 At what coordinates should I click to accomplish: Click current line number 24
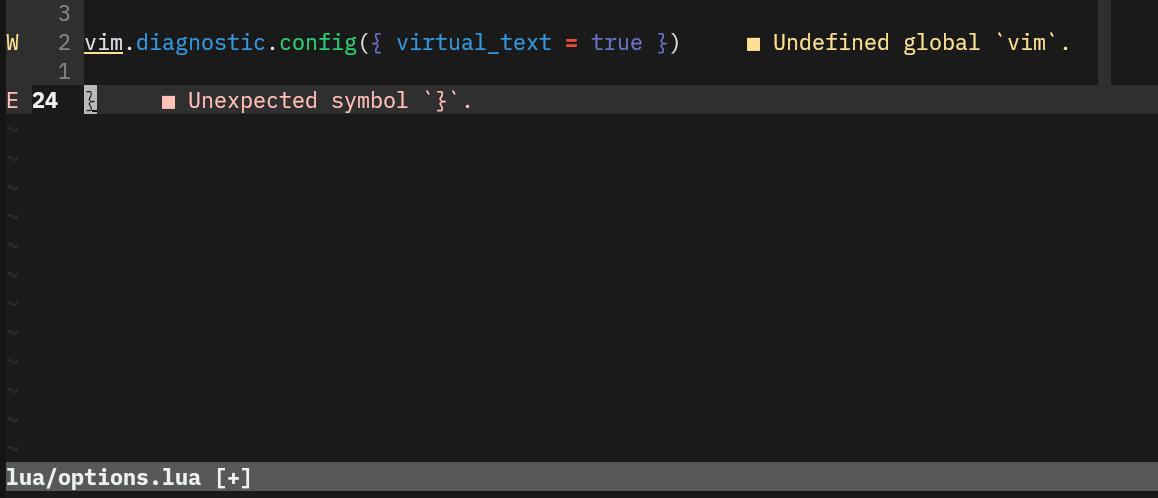point(45,101)
